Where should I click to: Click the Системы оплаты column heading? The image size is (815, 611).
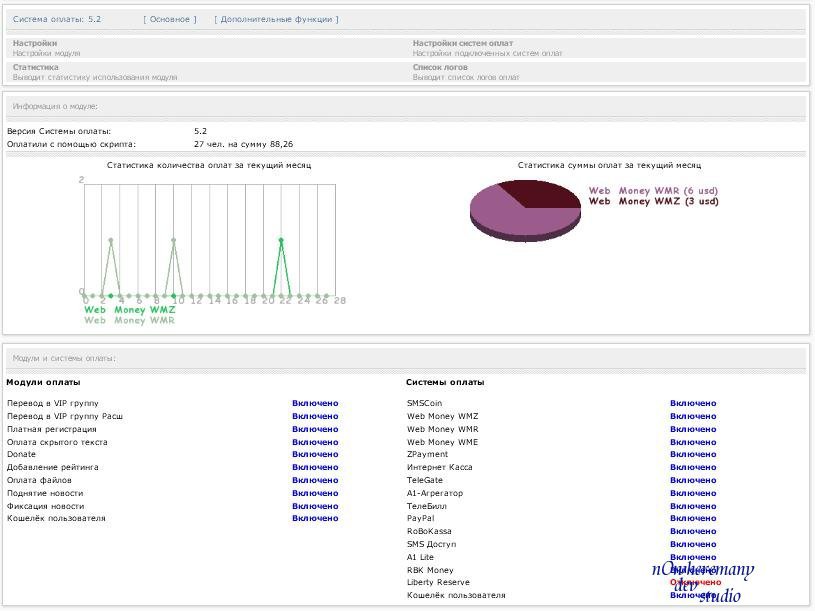click(x=445, y=382)
